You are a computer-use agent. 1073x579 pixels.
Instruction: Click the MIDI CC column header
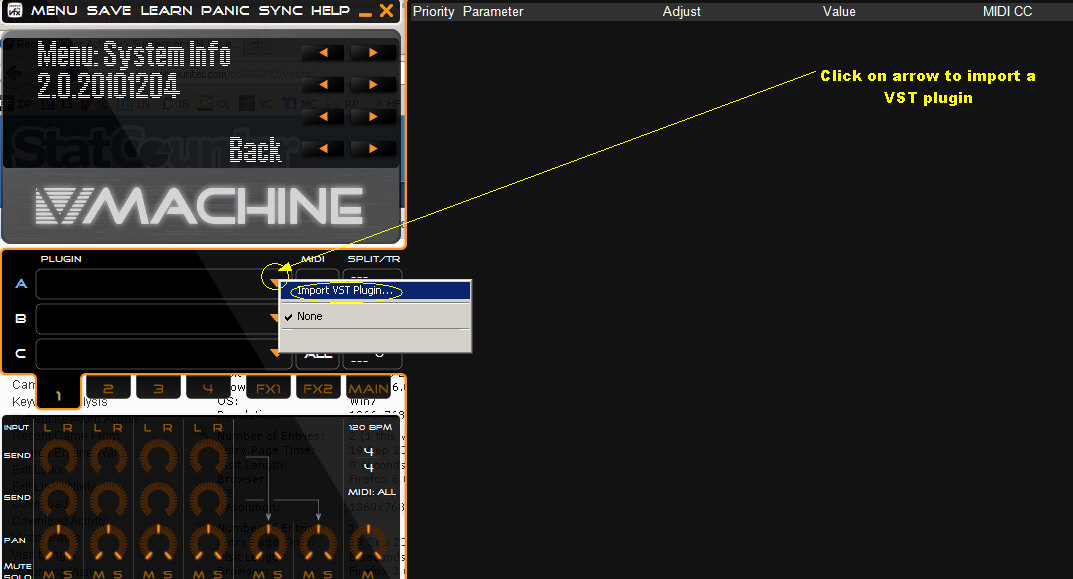pyautogui.click(x=1007, y=12)
